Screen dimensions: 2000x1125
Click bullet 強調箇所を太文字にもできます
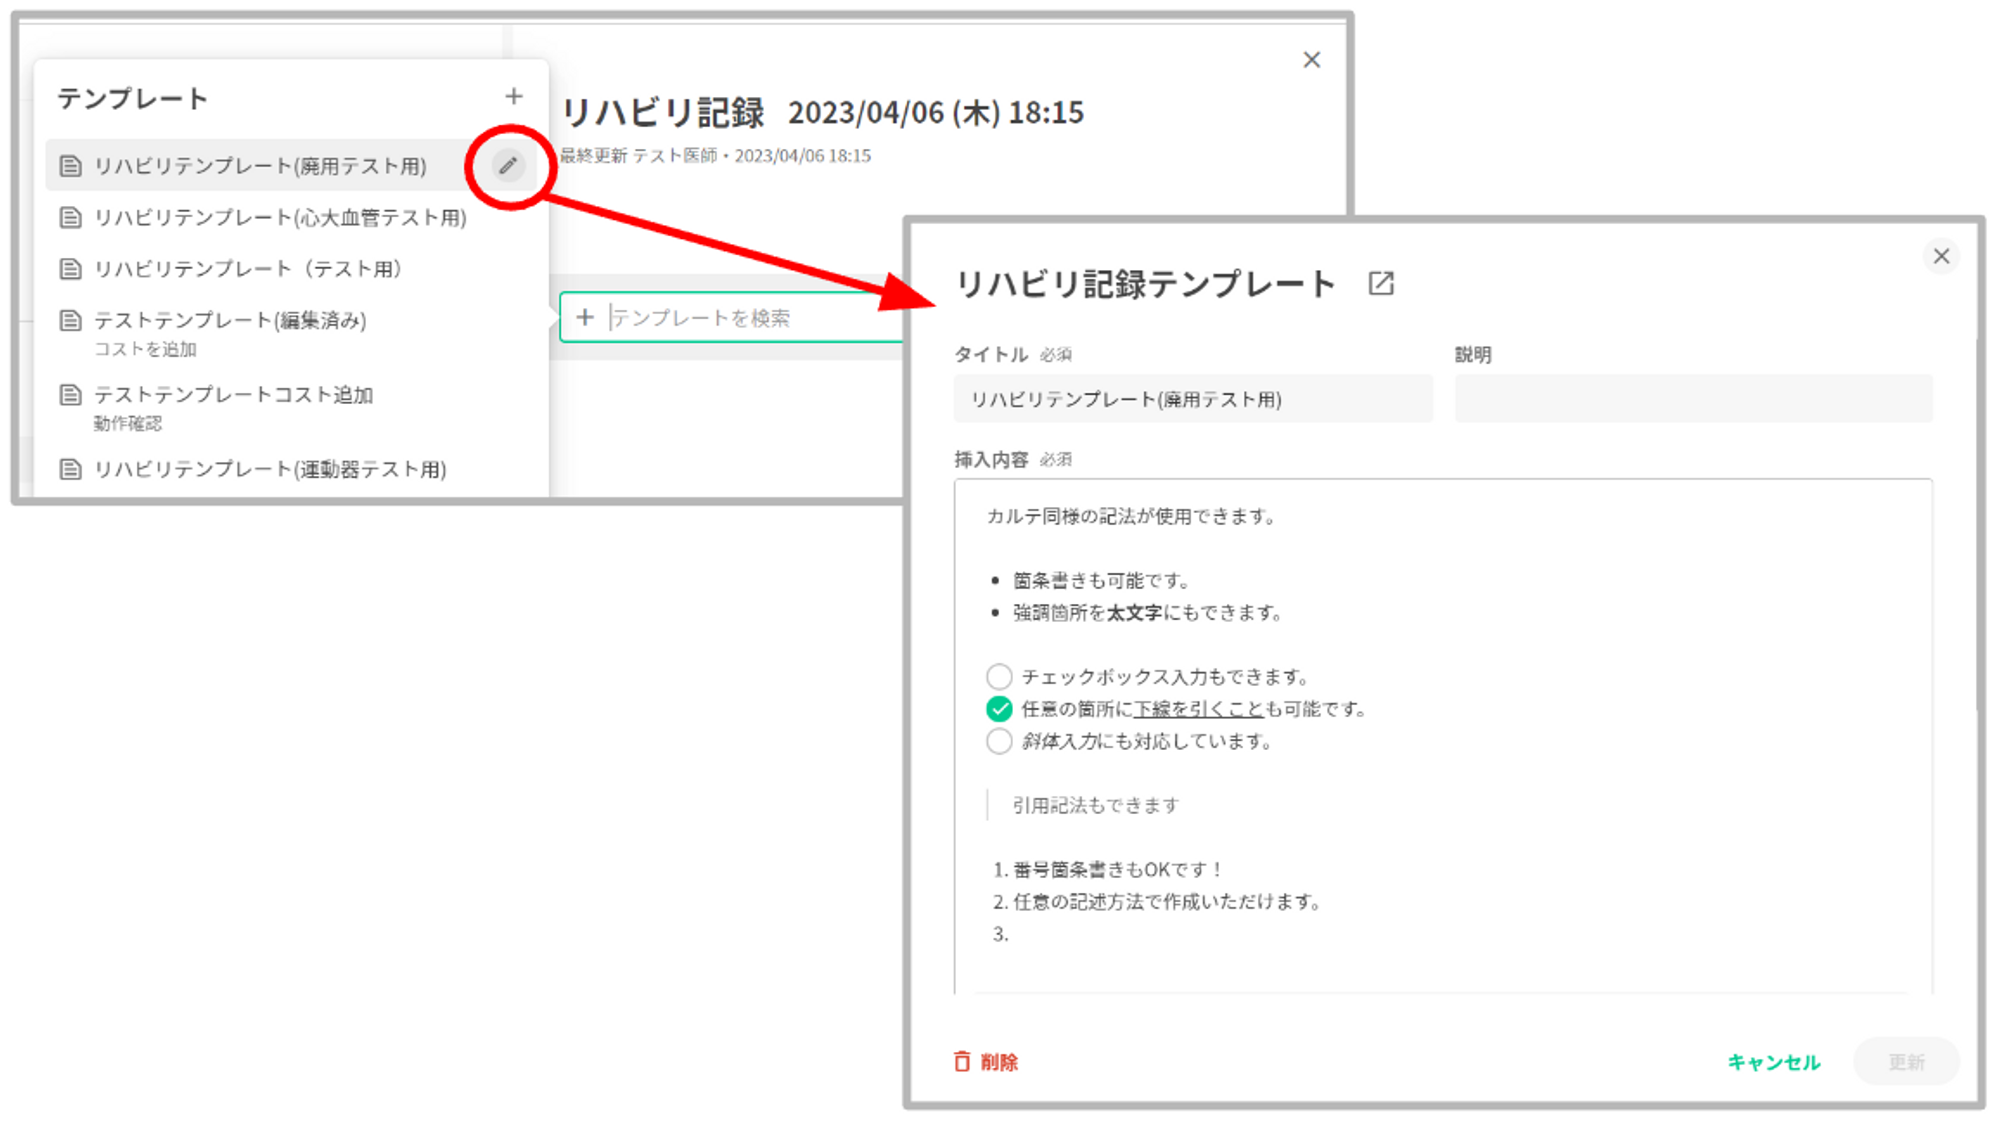pyautogui.click(x=1148, y=613)
